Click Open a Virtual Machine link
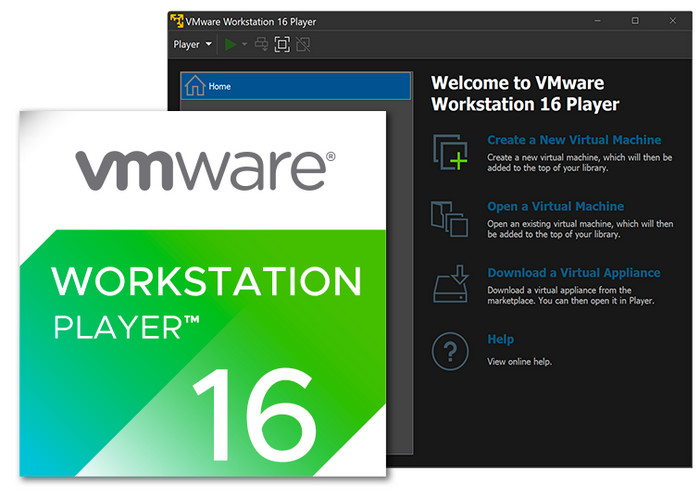This screenshot has height=496, width=700. [555, 206]
